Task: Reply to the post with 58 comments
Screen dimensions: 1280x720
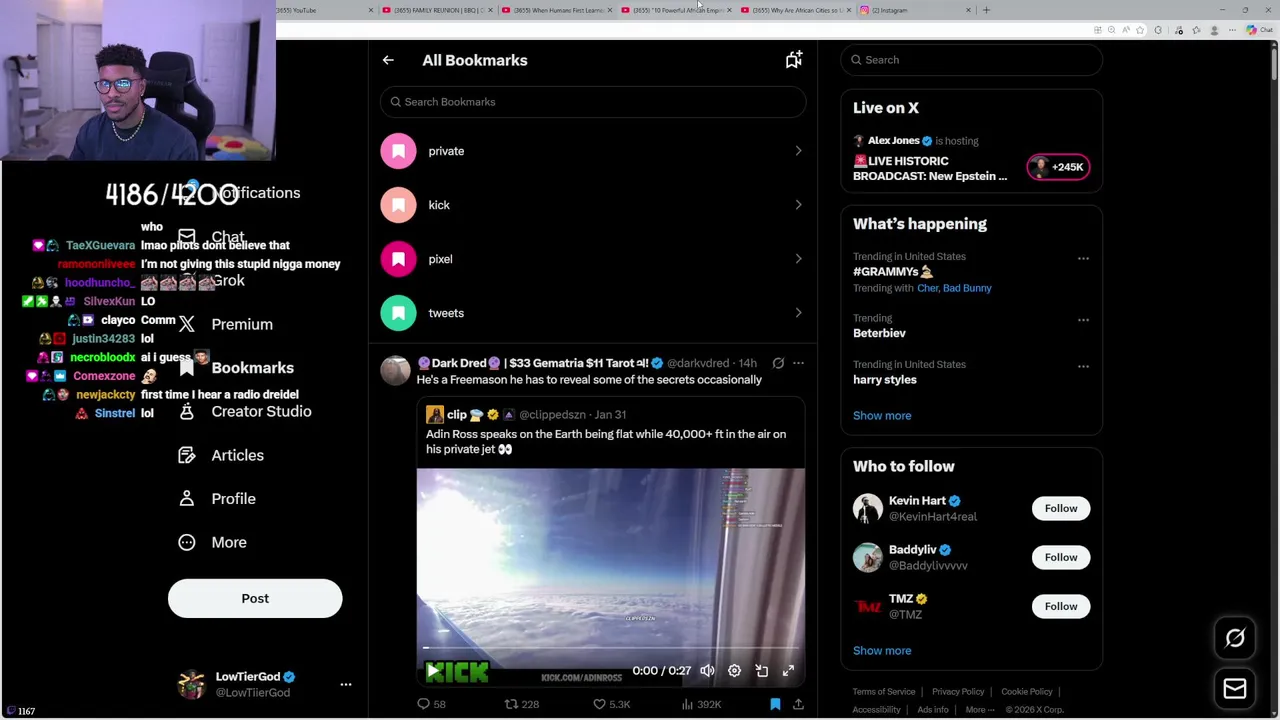Action: pyautogui.click(x=431, y=704)
